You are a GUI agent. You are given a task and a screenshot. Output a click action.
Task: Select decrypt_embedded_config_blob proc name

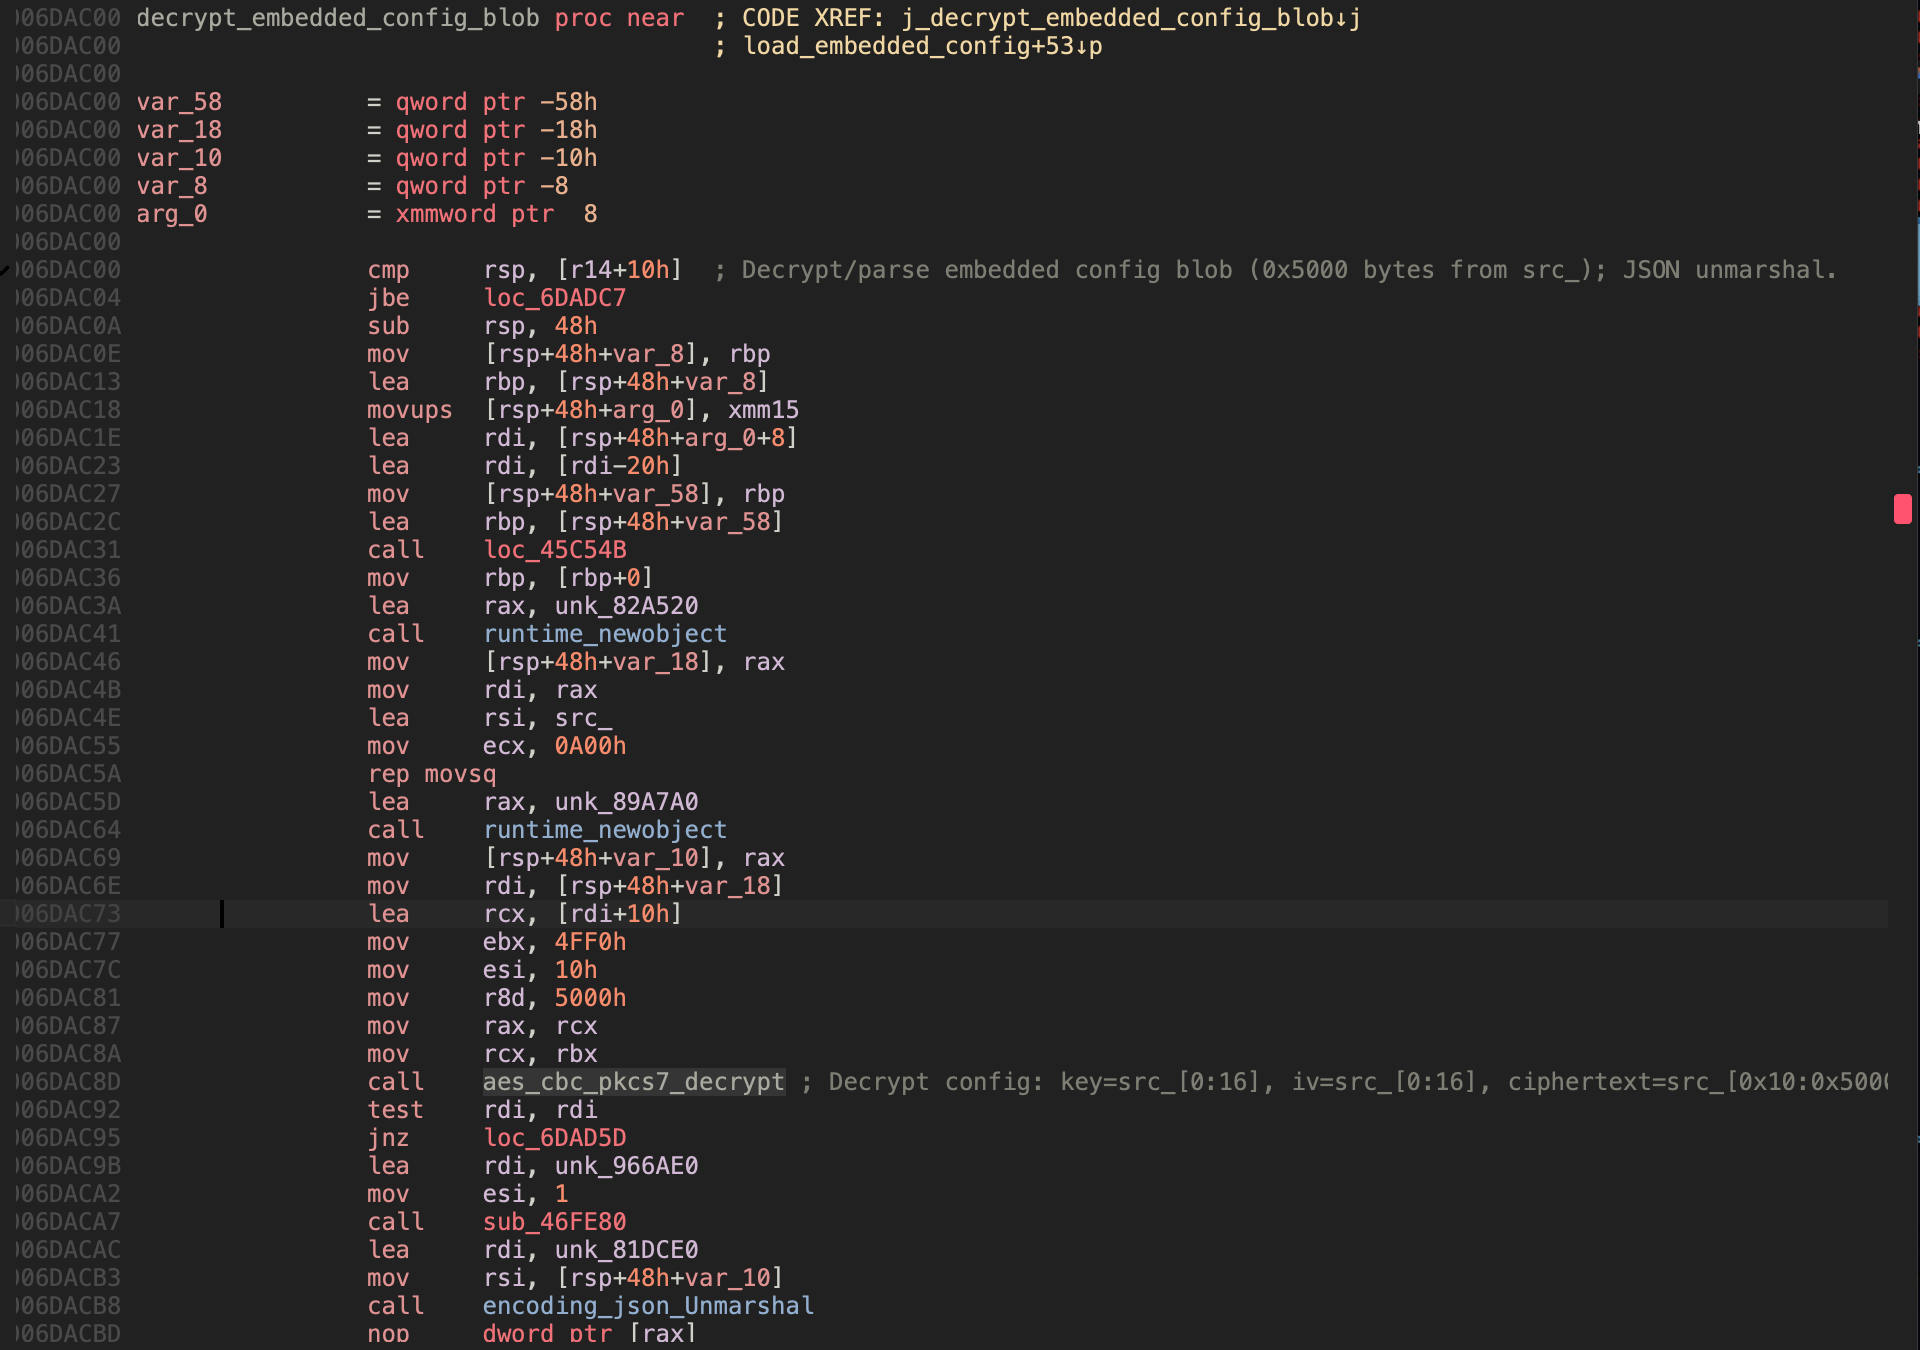click(337, 18)
